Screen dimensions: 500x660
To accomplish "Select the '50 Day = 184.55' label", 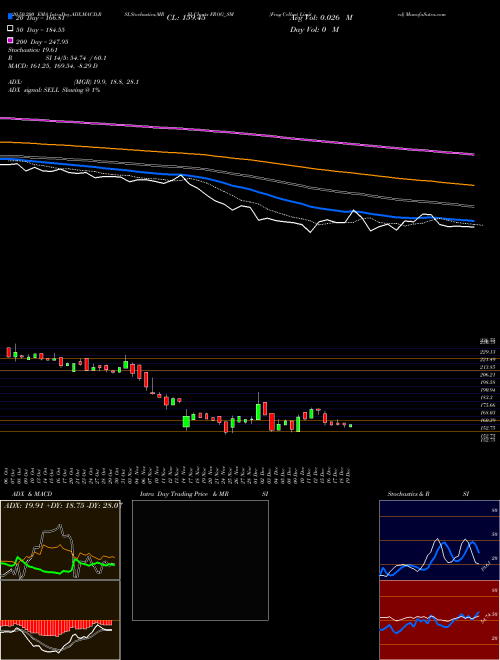I will 40,29.
